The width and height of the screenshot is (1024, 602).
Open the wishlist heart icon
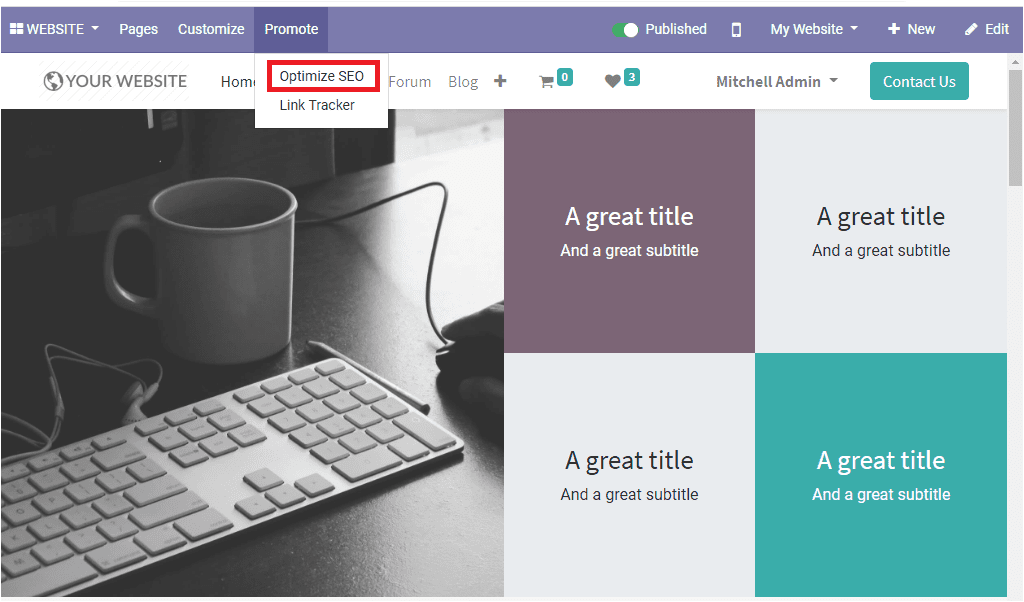tap(613, 81)
